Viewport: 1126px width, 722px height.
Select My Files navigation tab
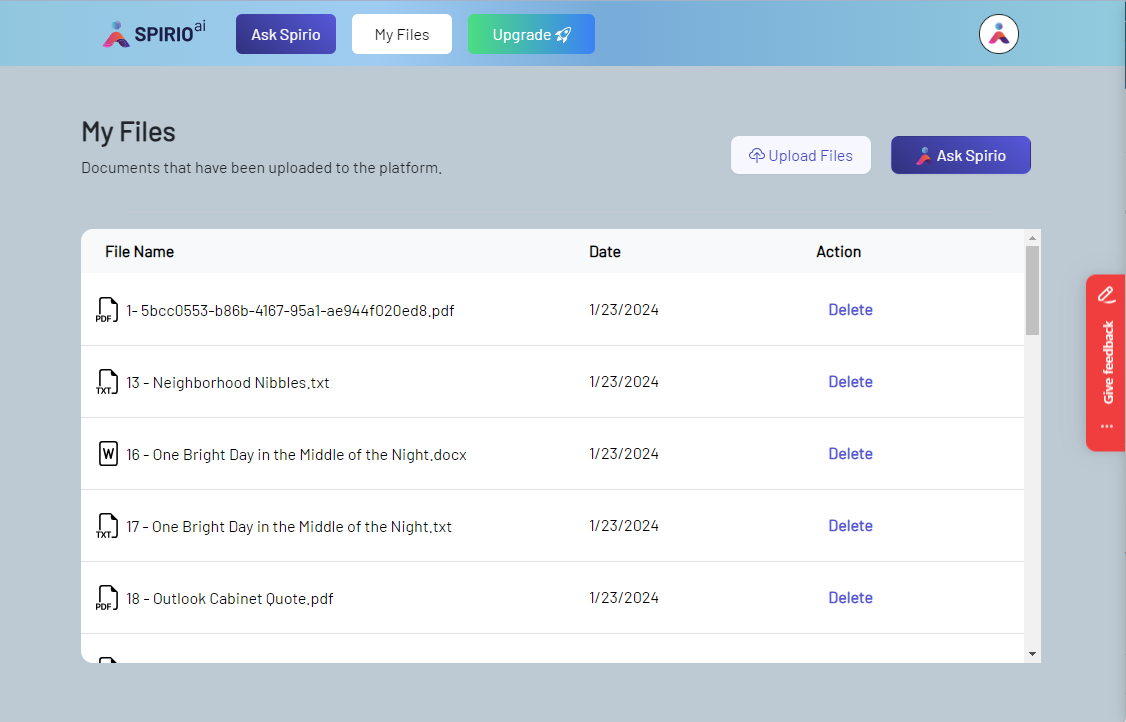coord(402,34)
